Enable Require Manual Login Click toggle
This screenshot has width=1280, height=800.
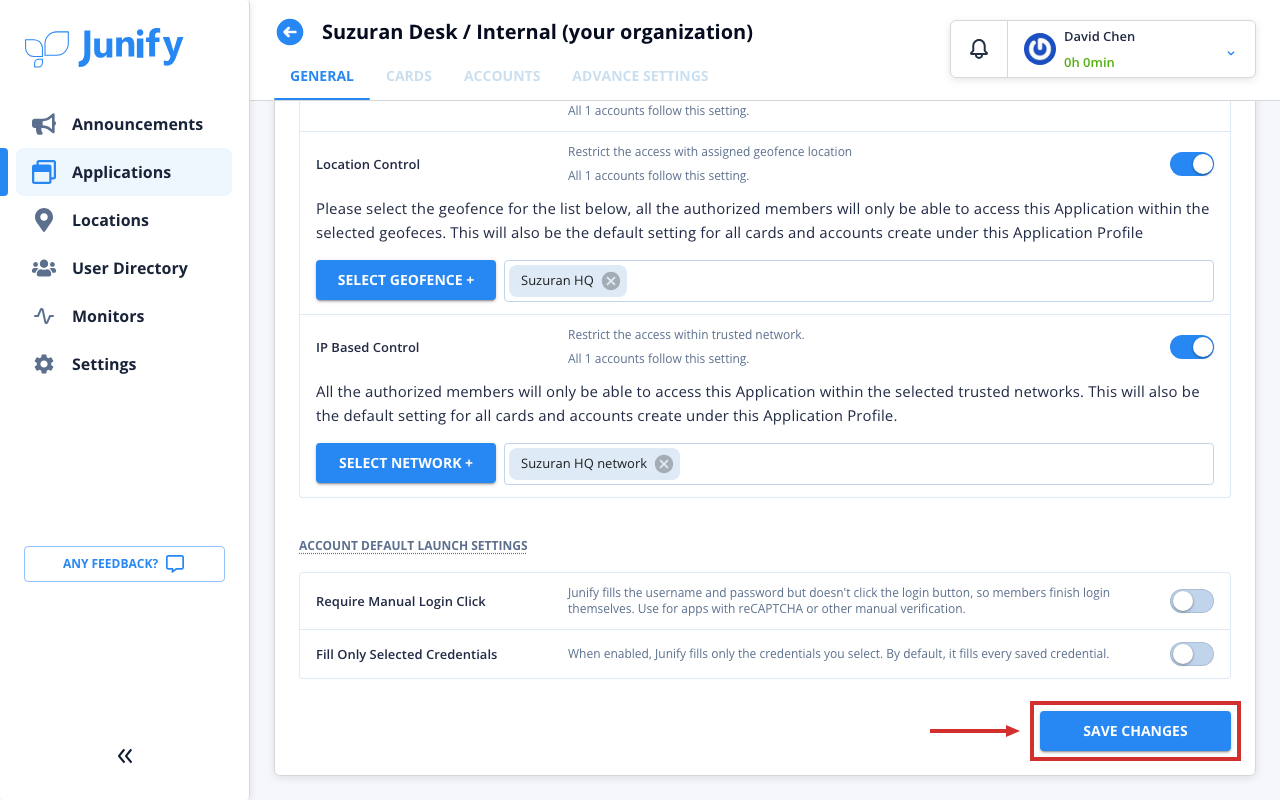click(1192, 601)
